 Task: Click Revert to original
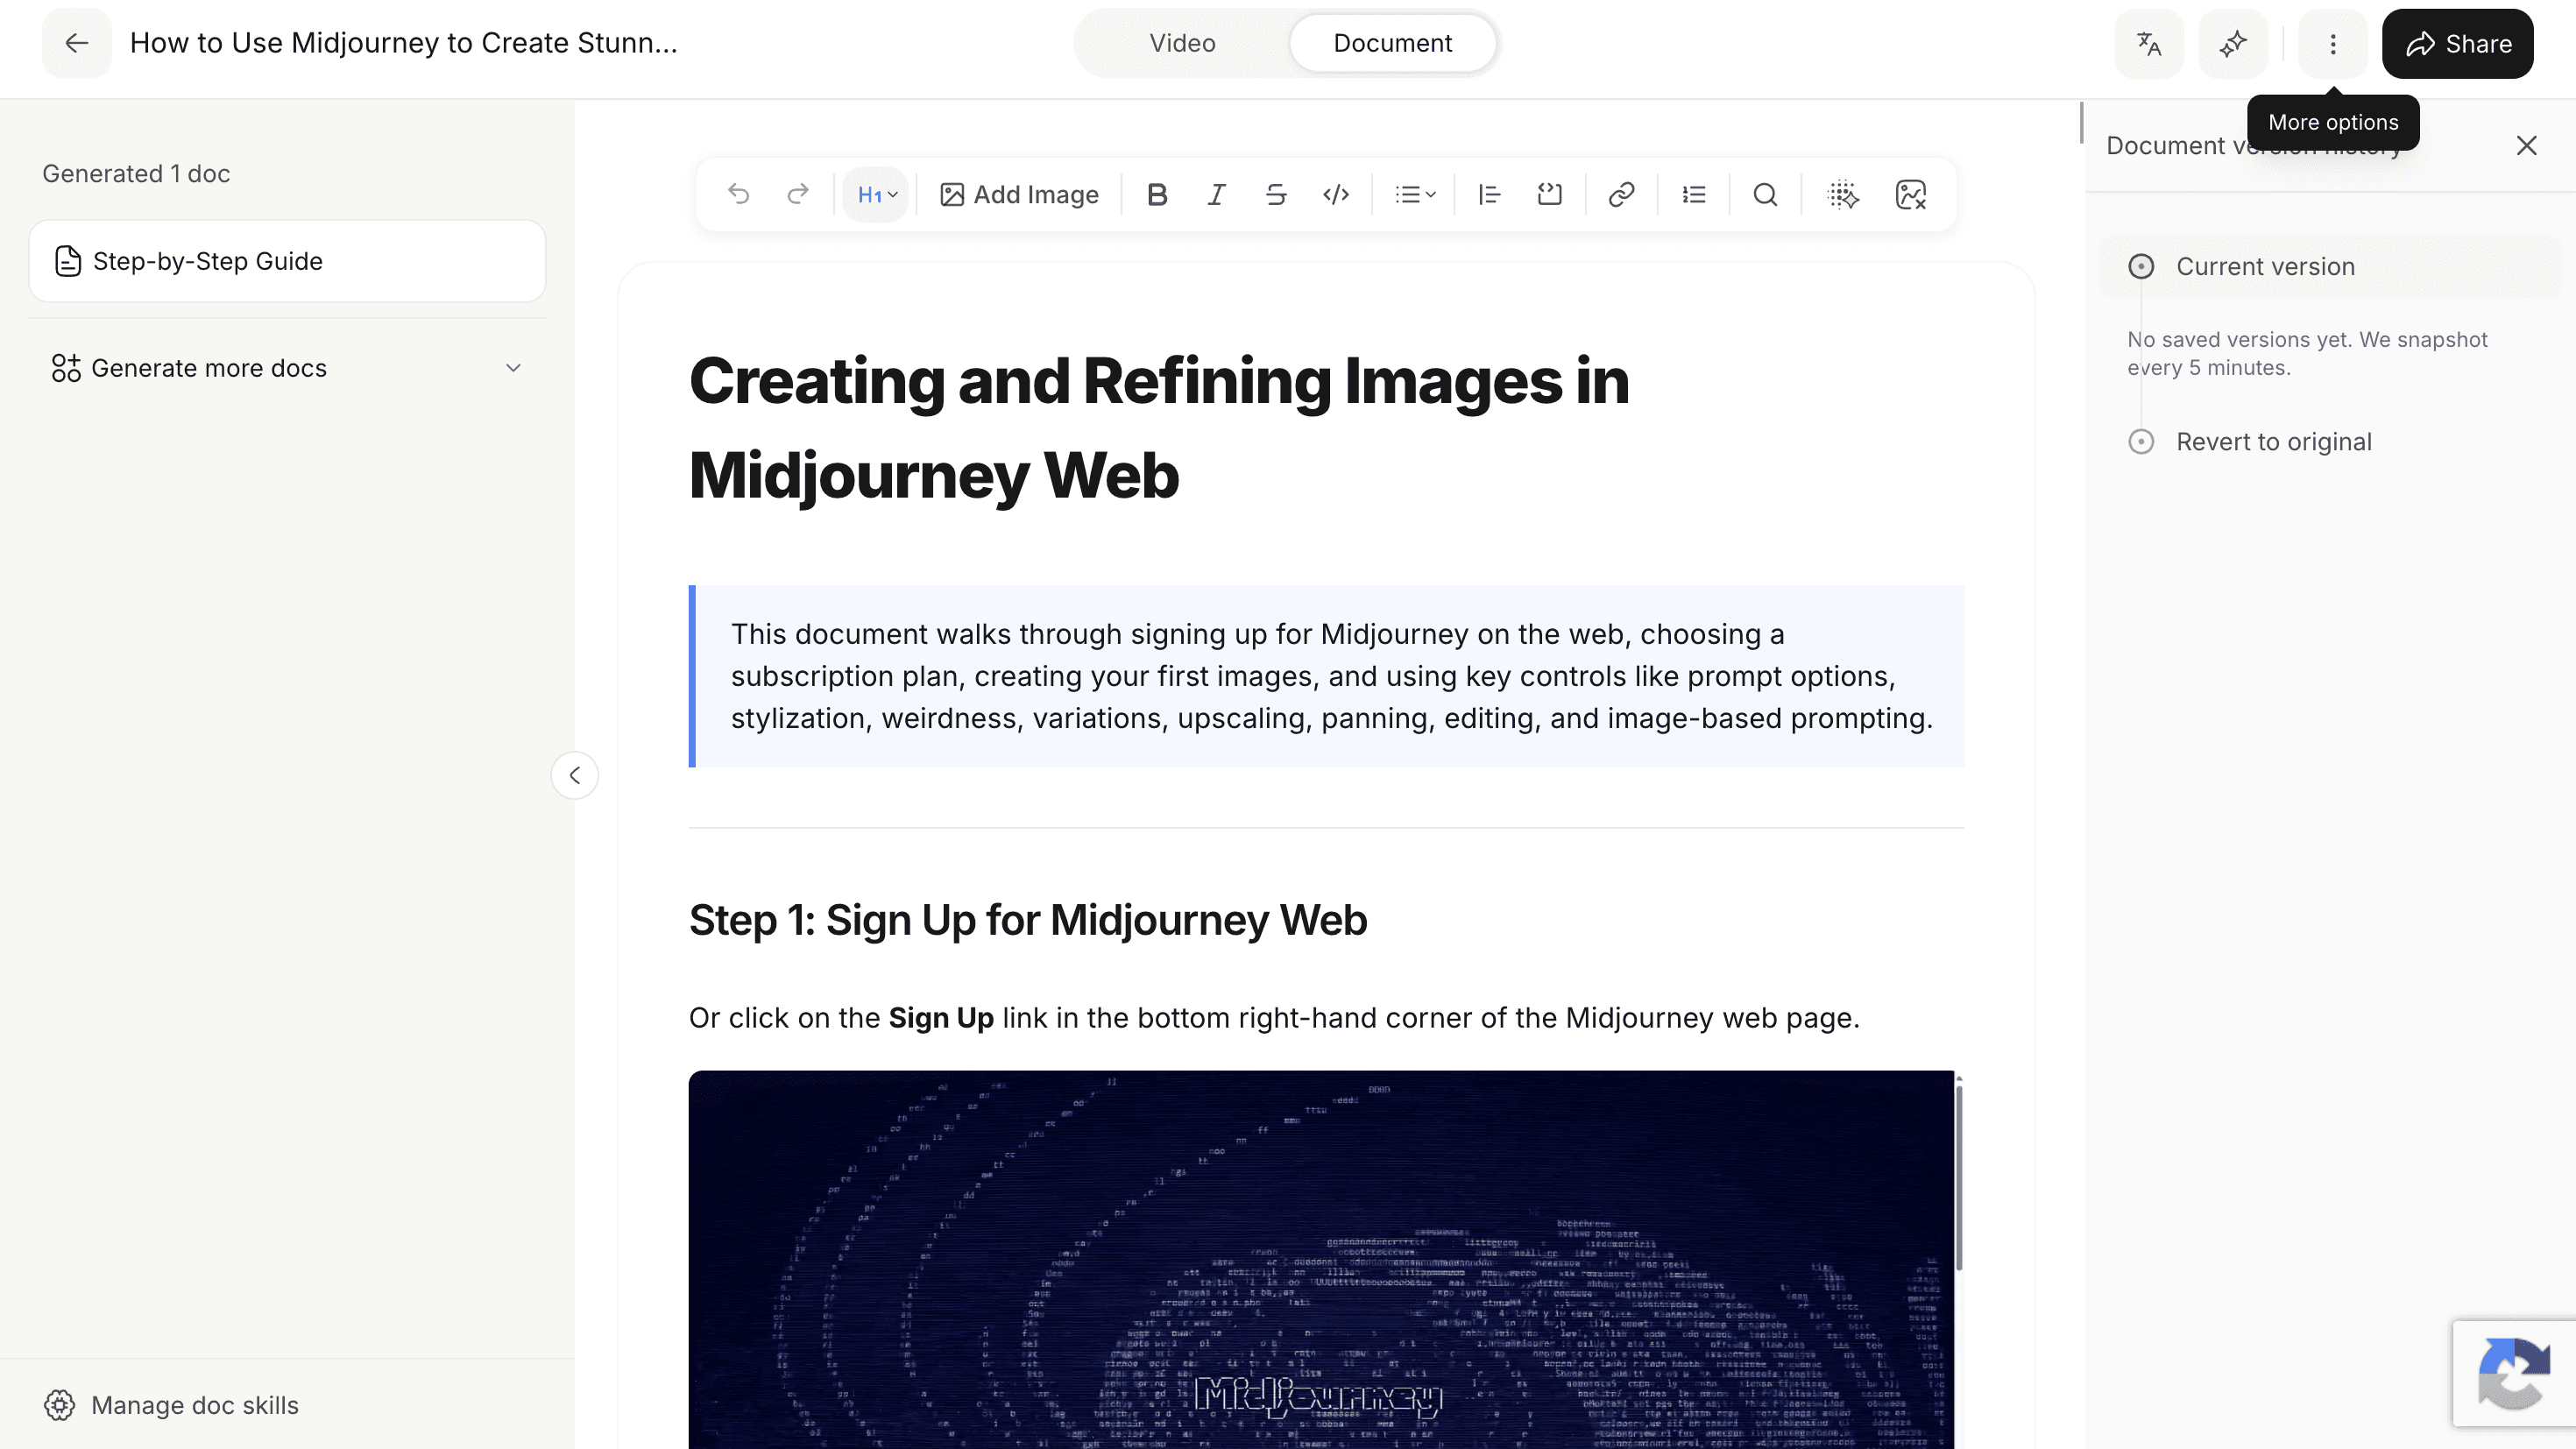tap(2273, 442)
